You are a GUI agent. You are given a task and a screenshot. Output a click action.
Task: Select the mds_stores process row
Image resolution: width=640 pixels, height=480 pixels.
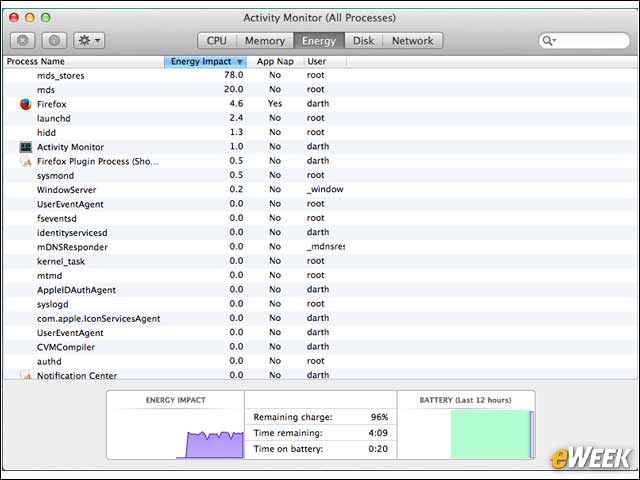(x=320, y=76)
